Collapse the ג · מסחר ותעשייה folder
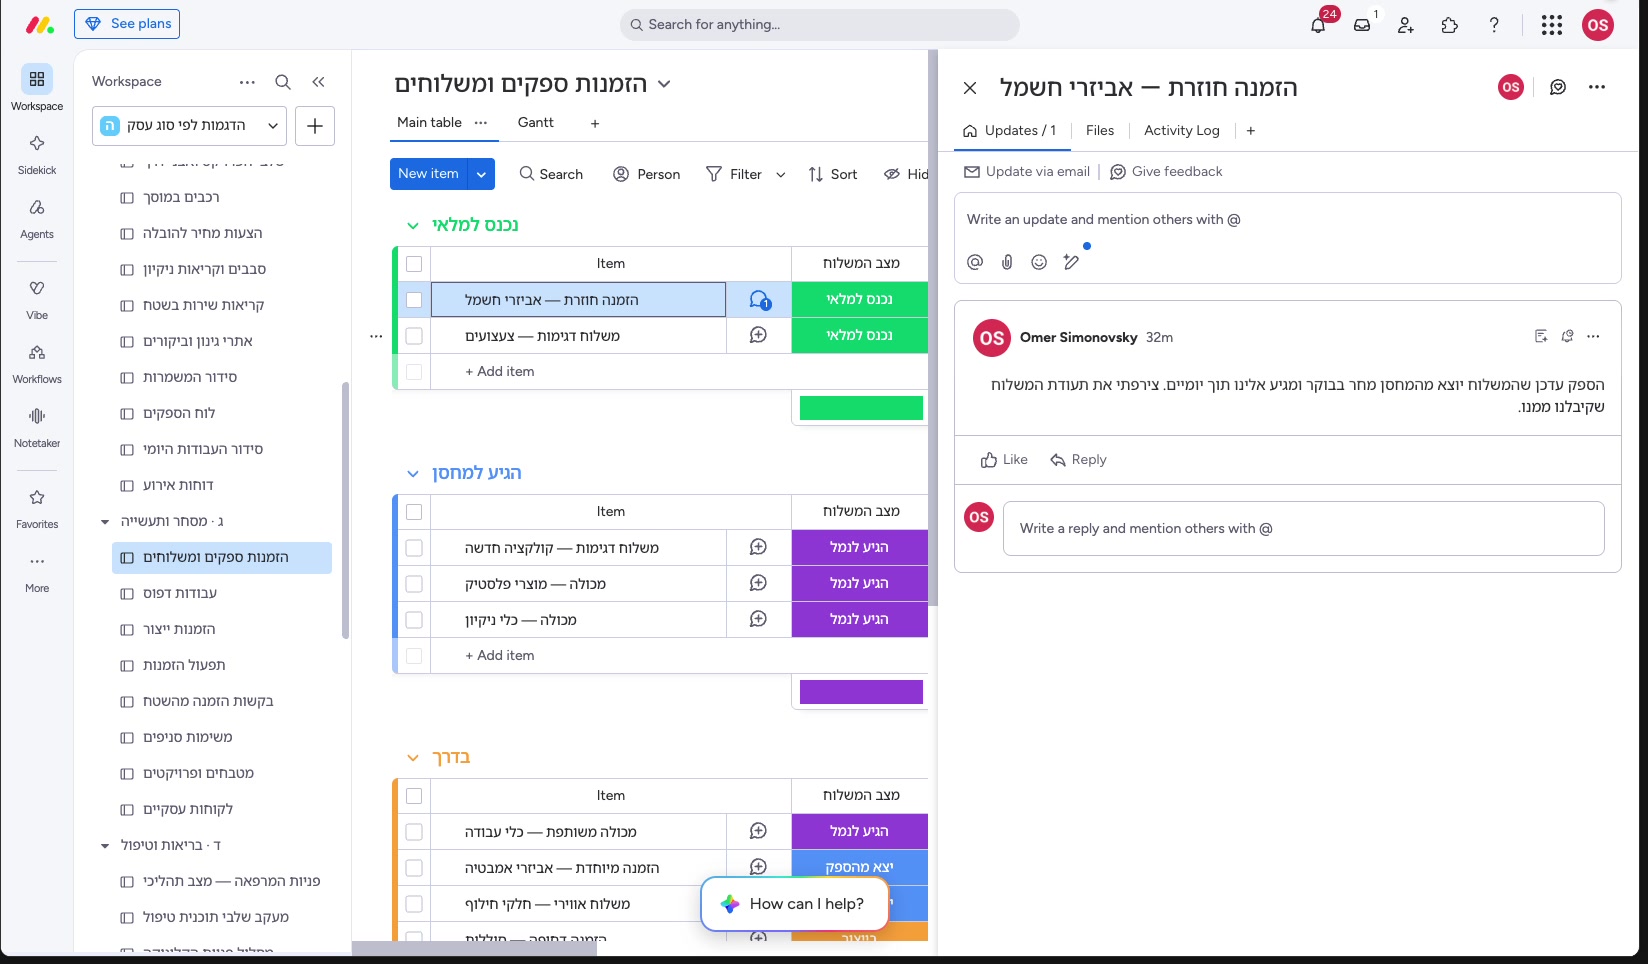Viewport: 1648px width, 964px height. coord(105,522)
